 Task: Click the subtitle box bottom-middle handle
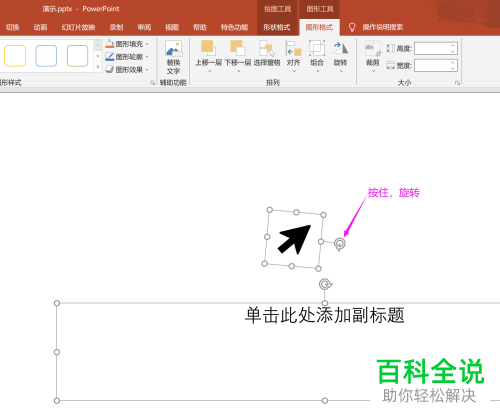pos(325,401)
